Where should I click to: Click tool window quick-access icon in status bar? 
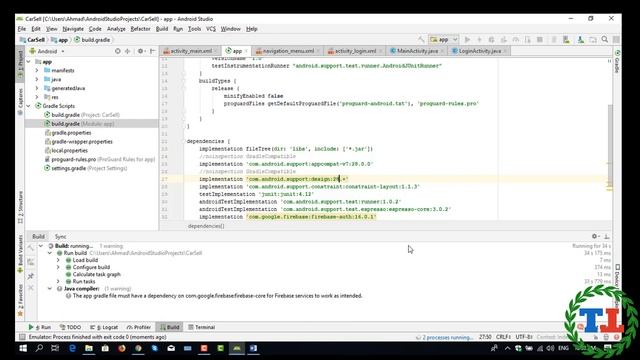coord(22,337)
